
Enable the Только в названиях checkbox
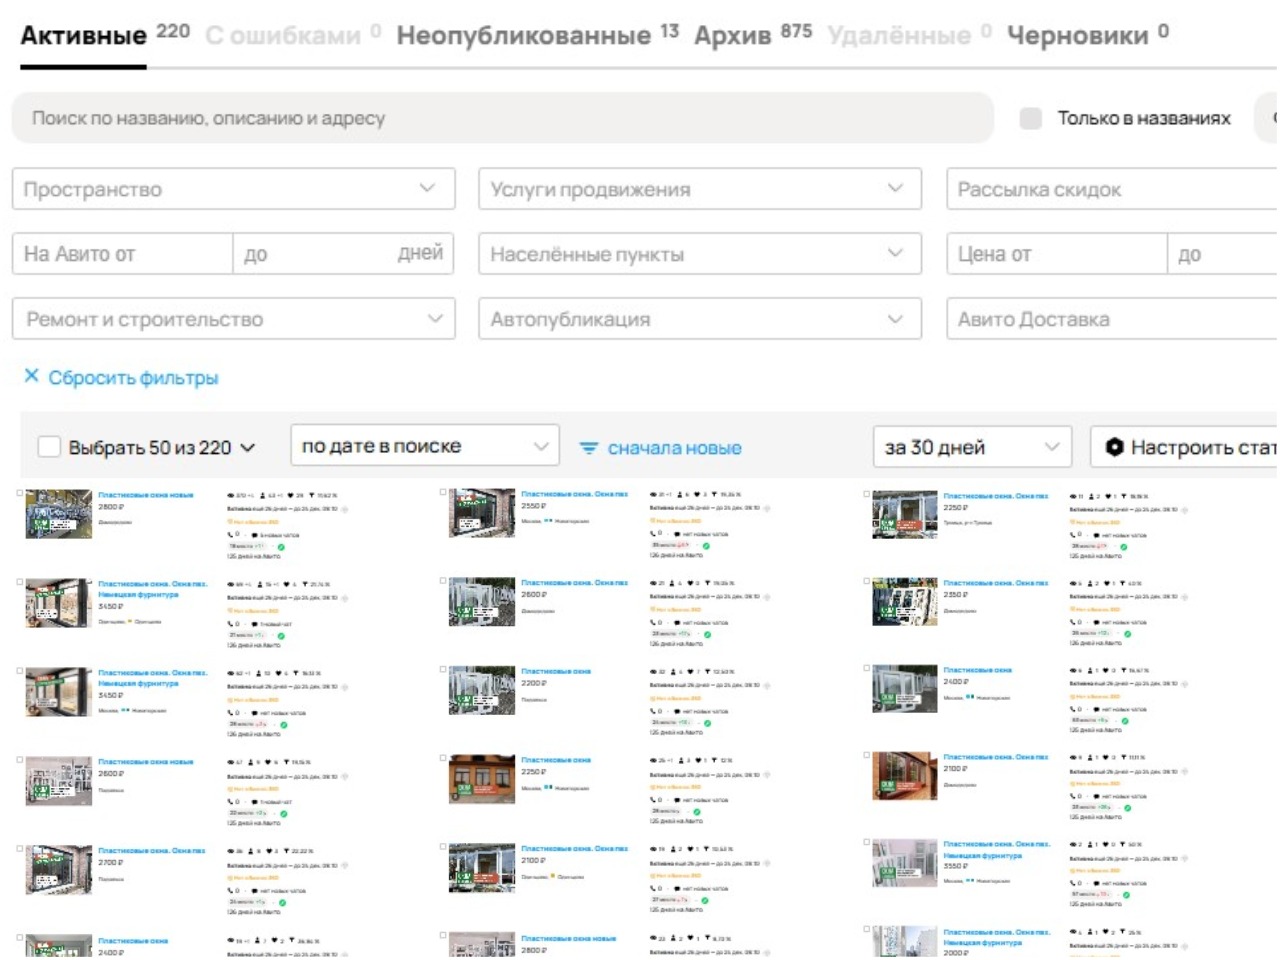[x=1030, y=118]
